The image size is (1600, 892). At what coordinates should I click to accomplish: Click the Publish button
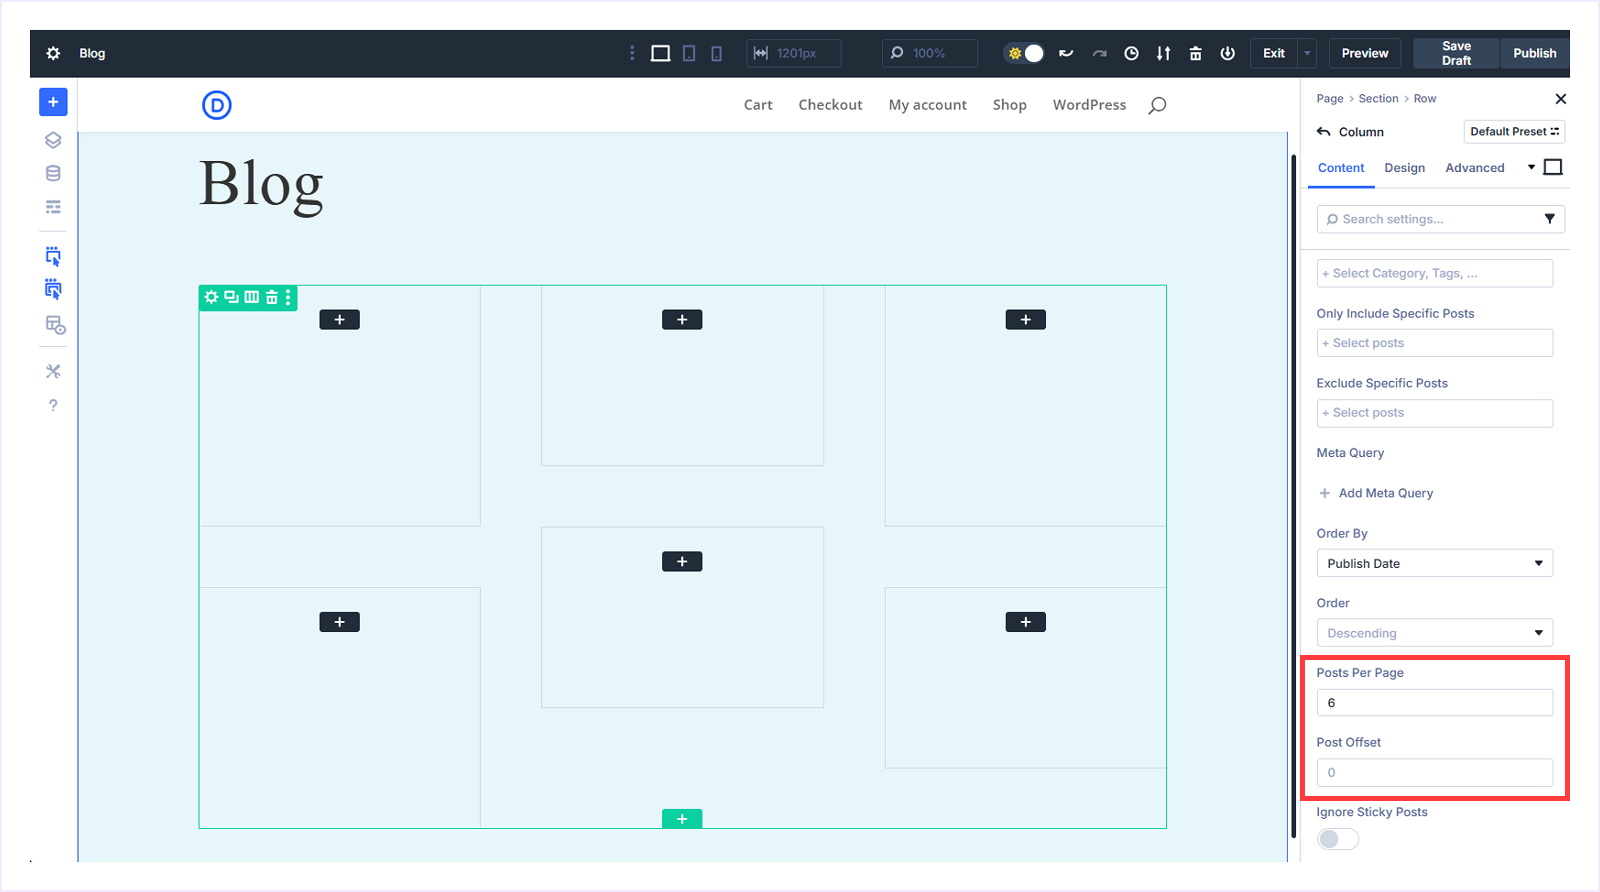pos(1534,54)
